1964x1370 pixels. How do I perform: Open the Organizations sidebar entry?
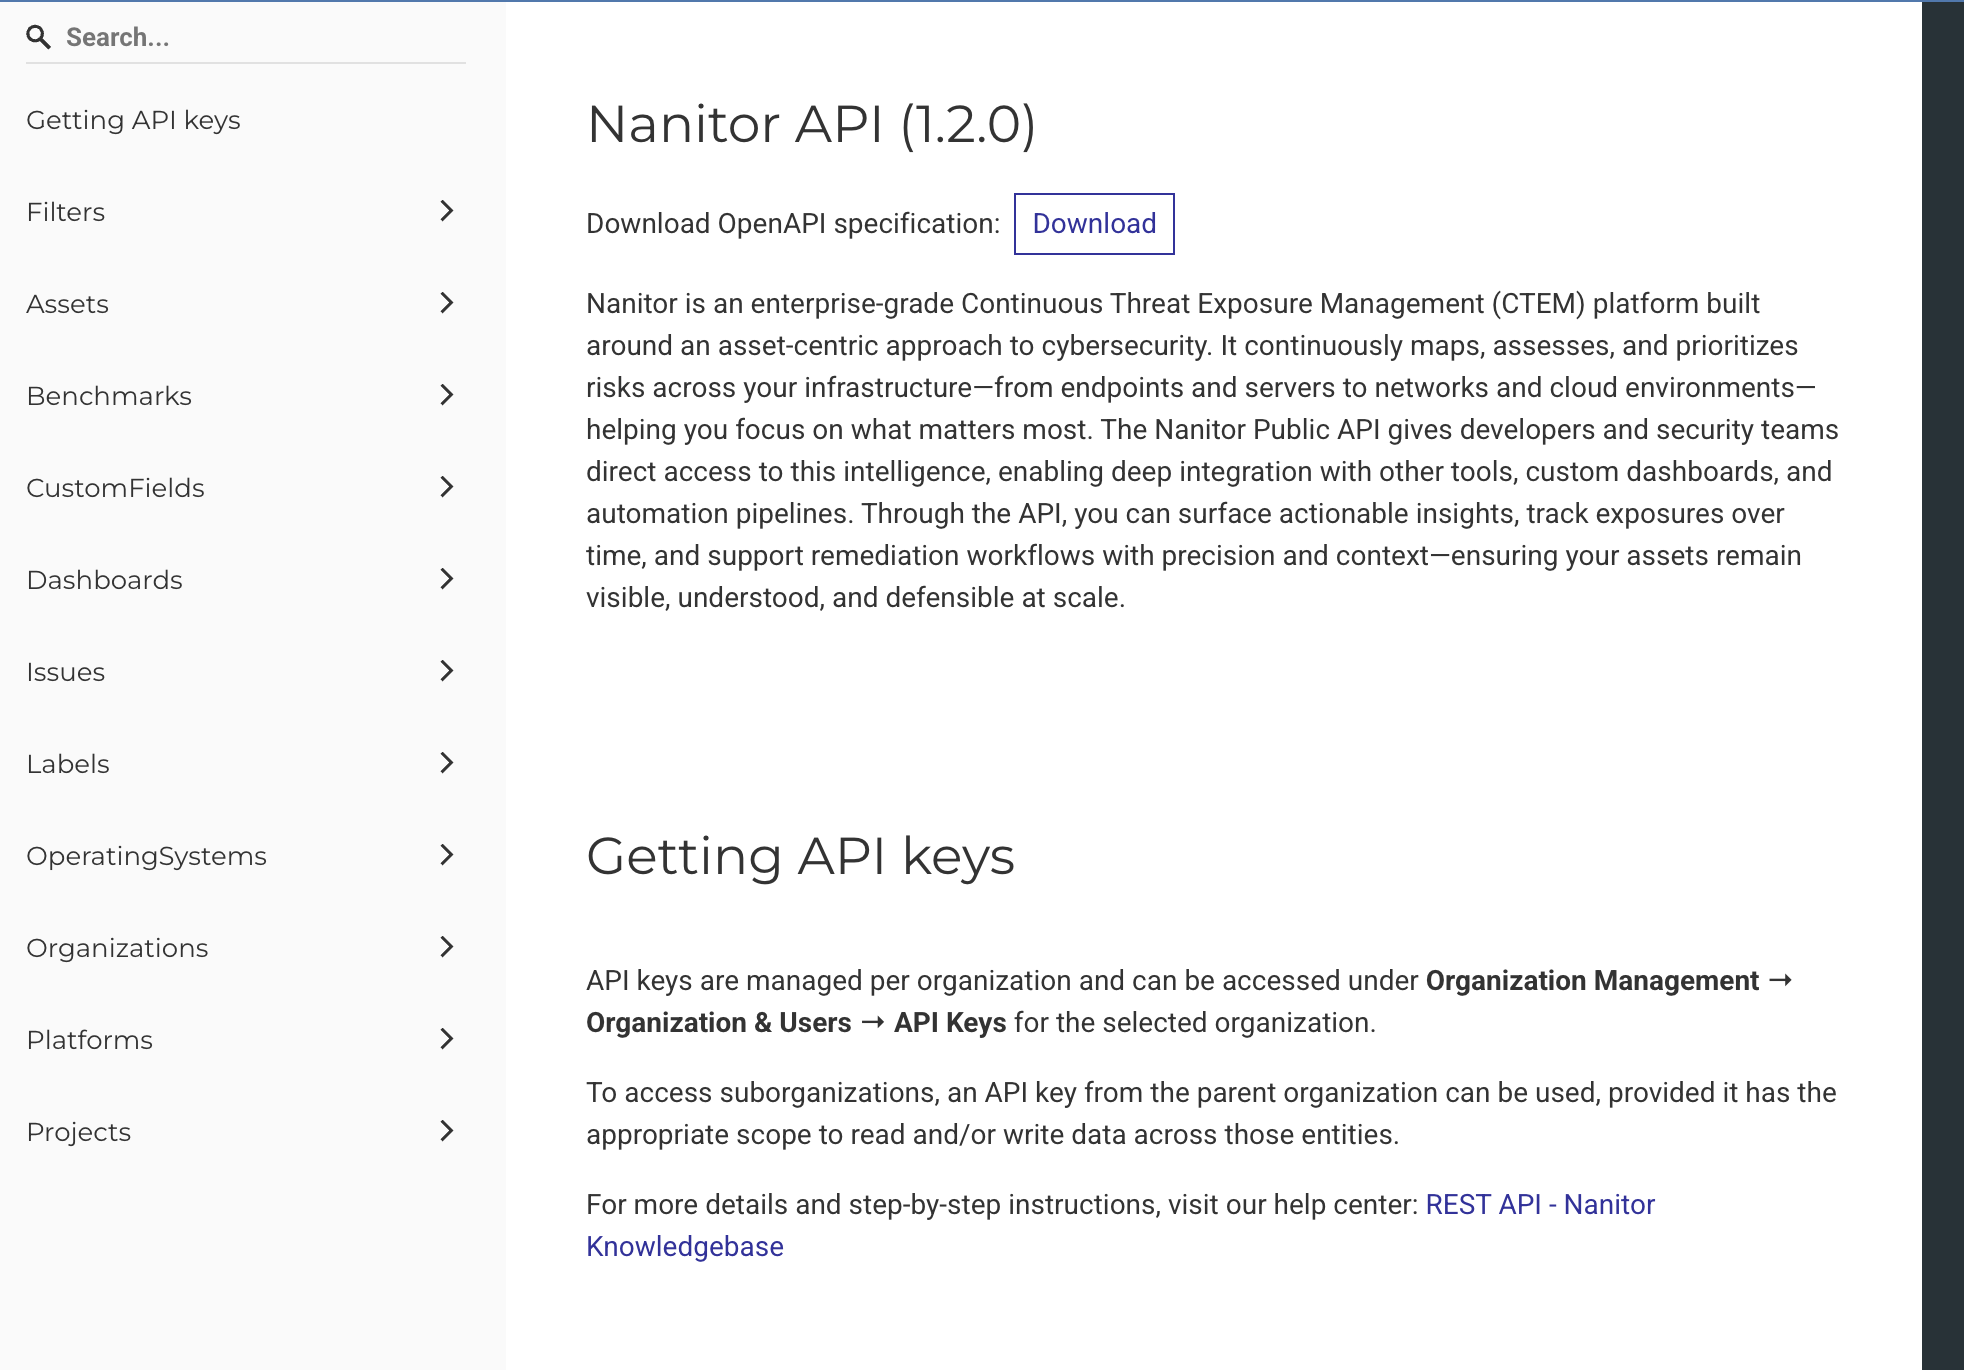(117, 948)
